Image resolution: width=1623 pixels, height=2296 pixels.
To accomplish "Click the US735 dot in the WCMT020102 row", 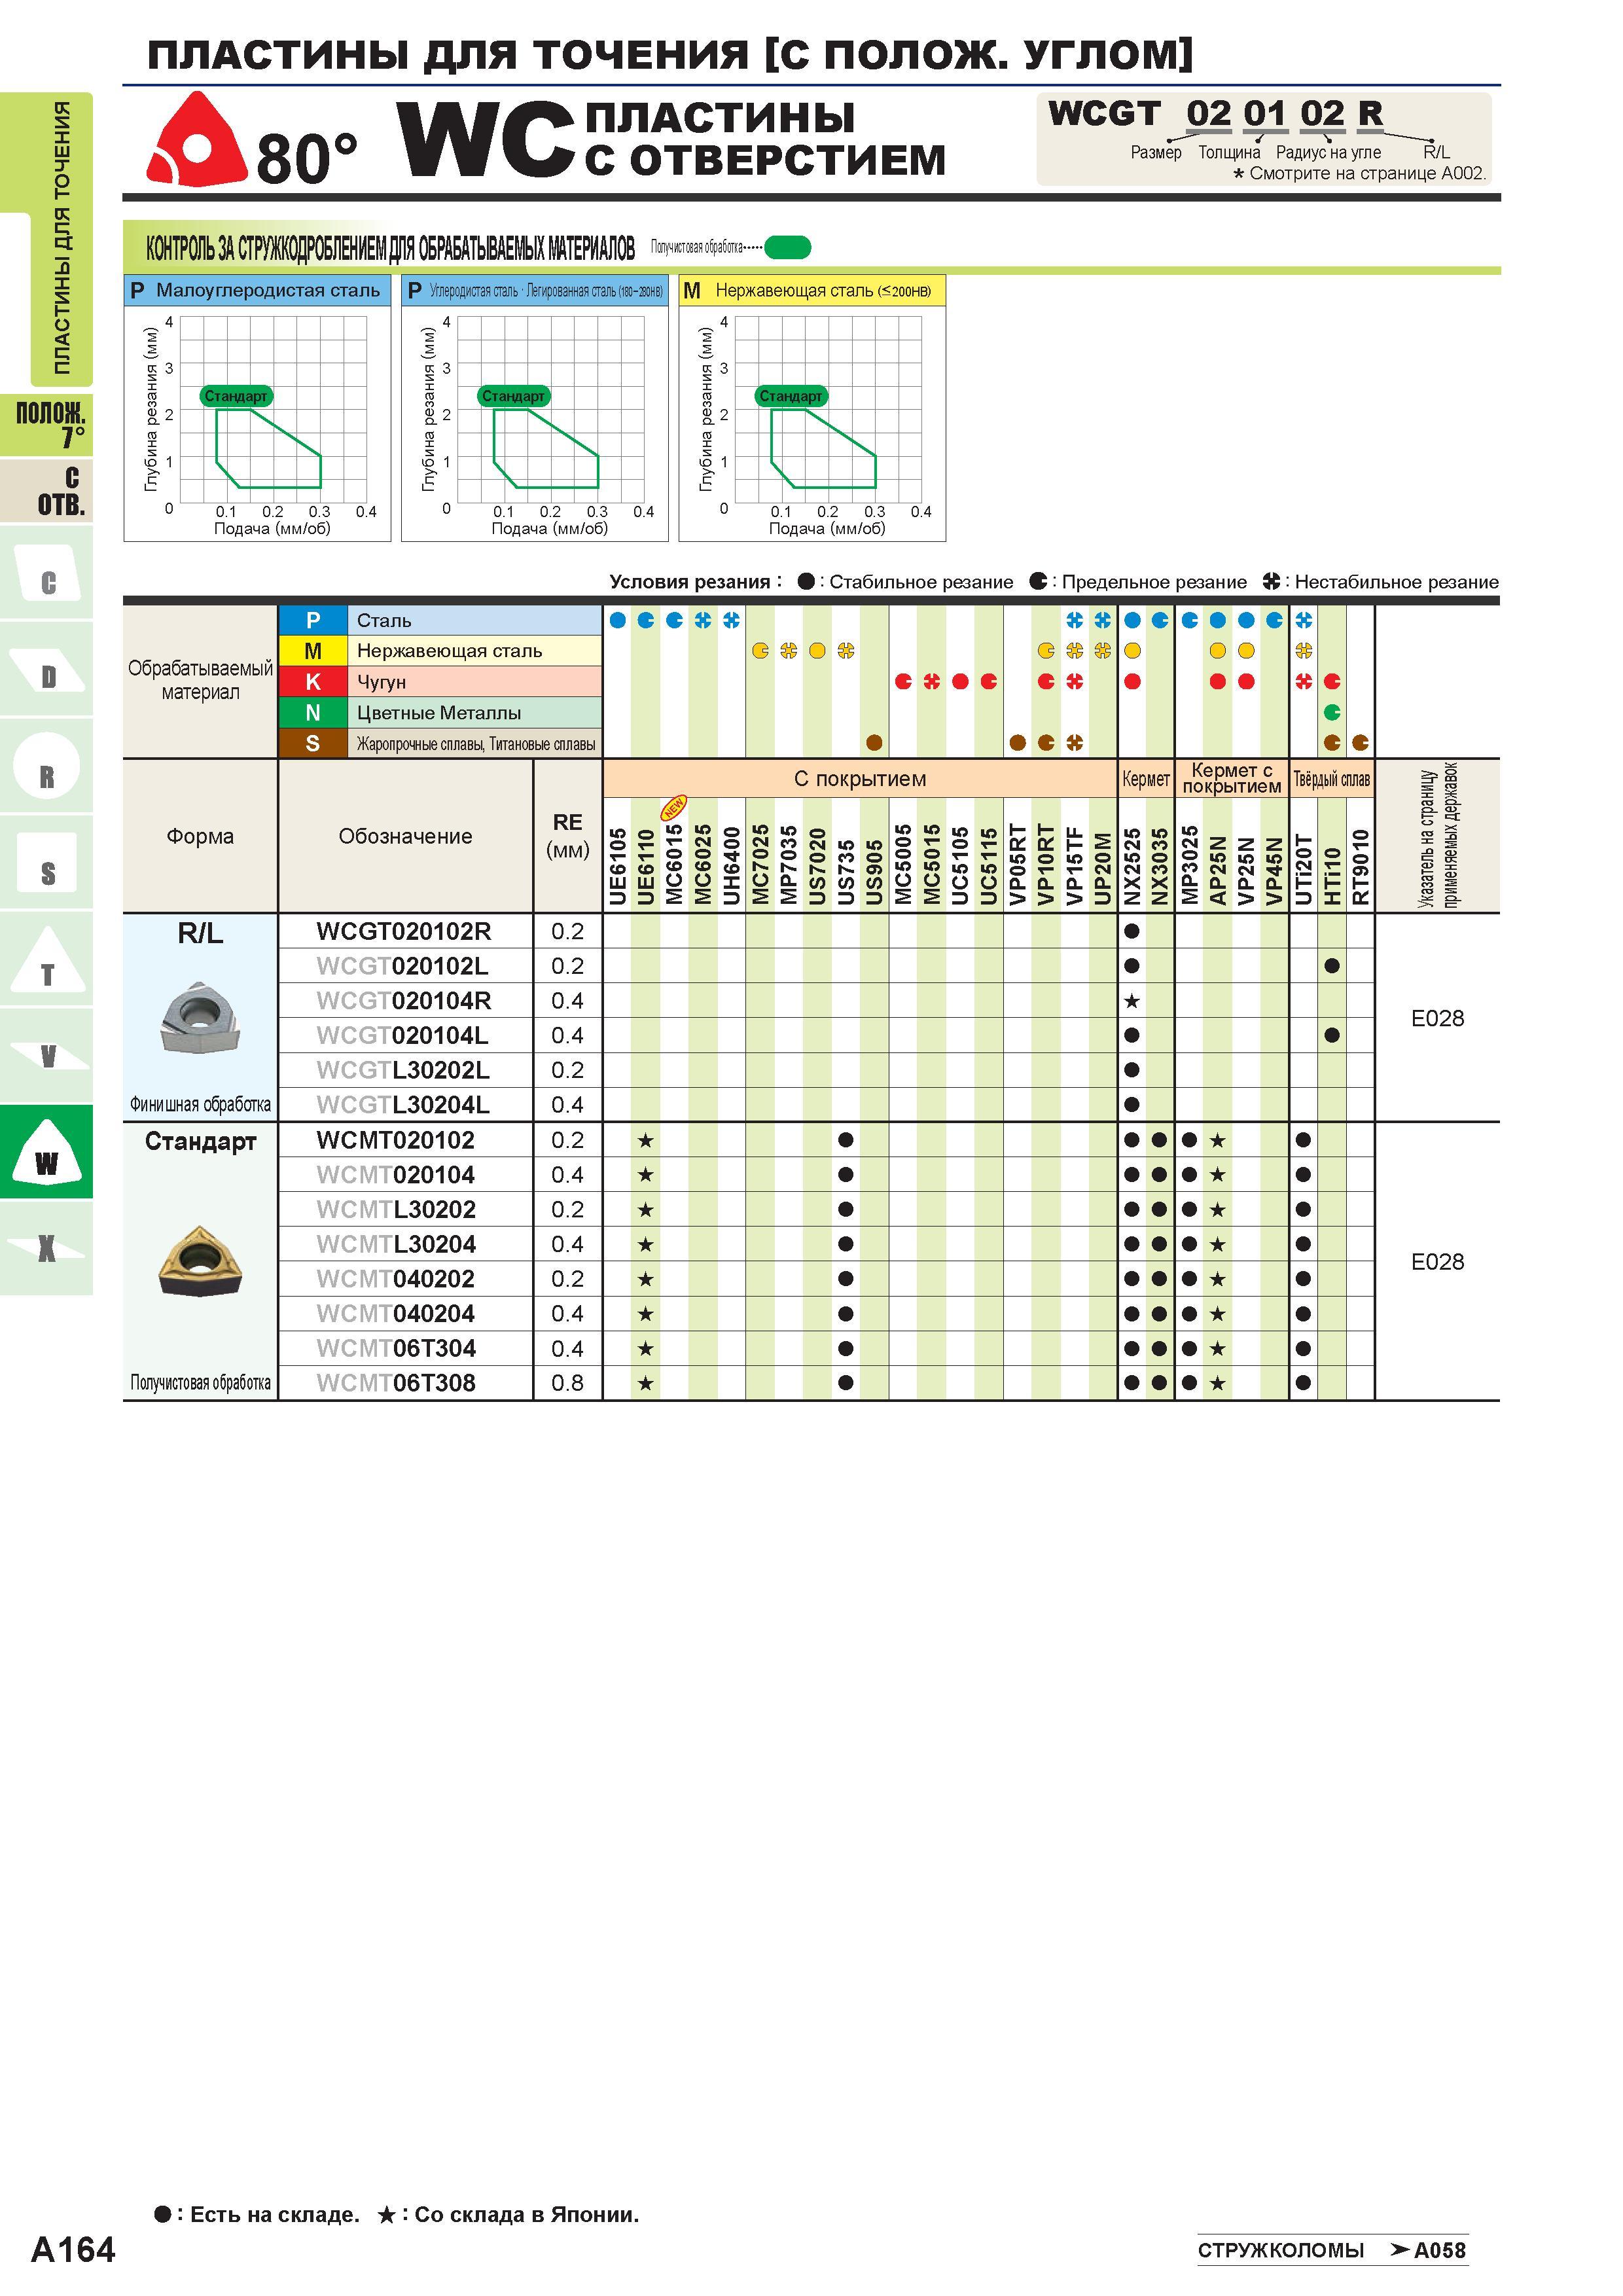I will click(846, 1140).
